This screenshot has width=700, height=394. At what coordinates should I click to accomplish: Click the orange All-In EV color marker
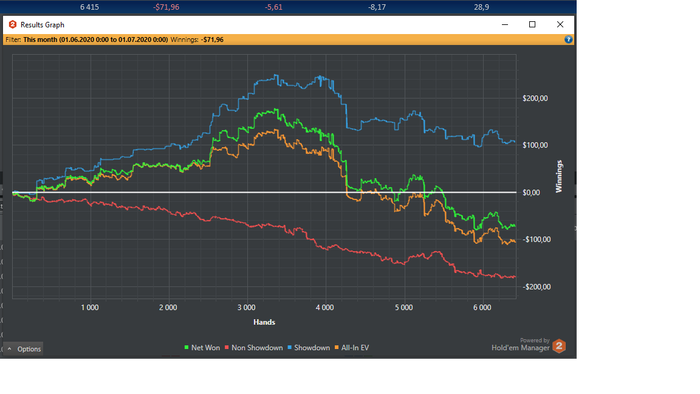tap(337, 348)
